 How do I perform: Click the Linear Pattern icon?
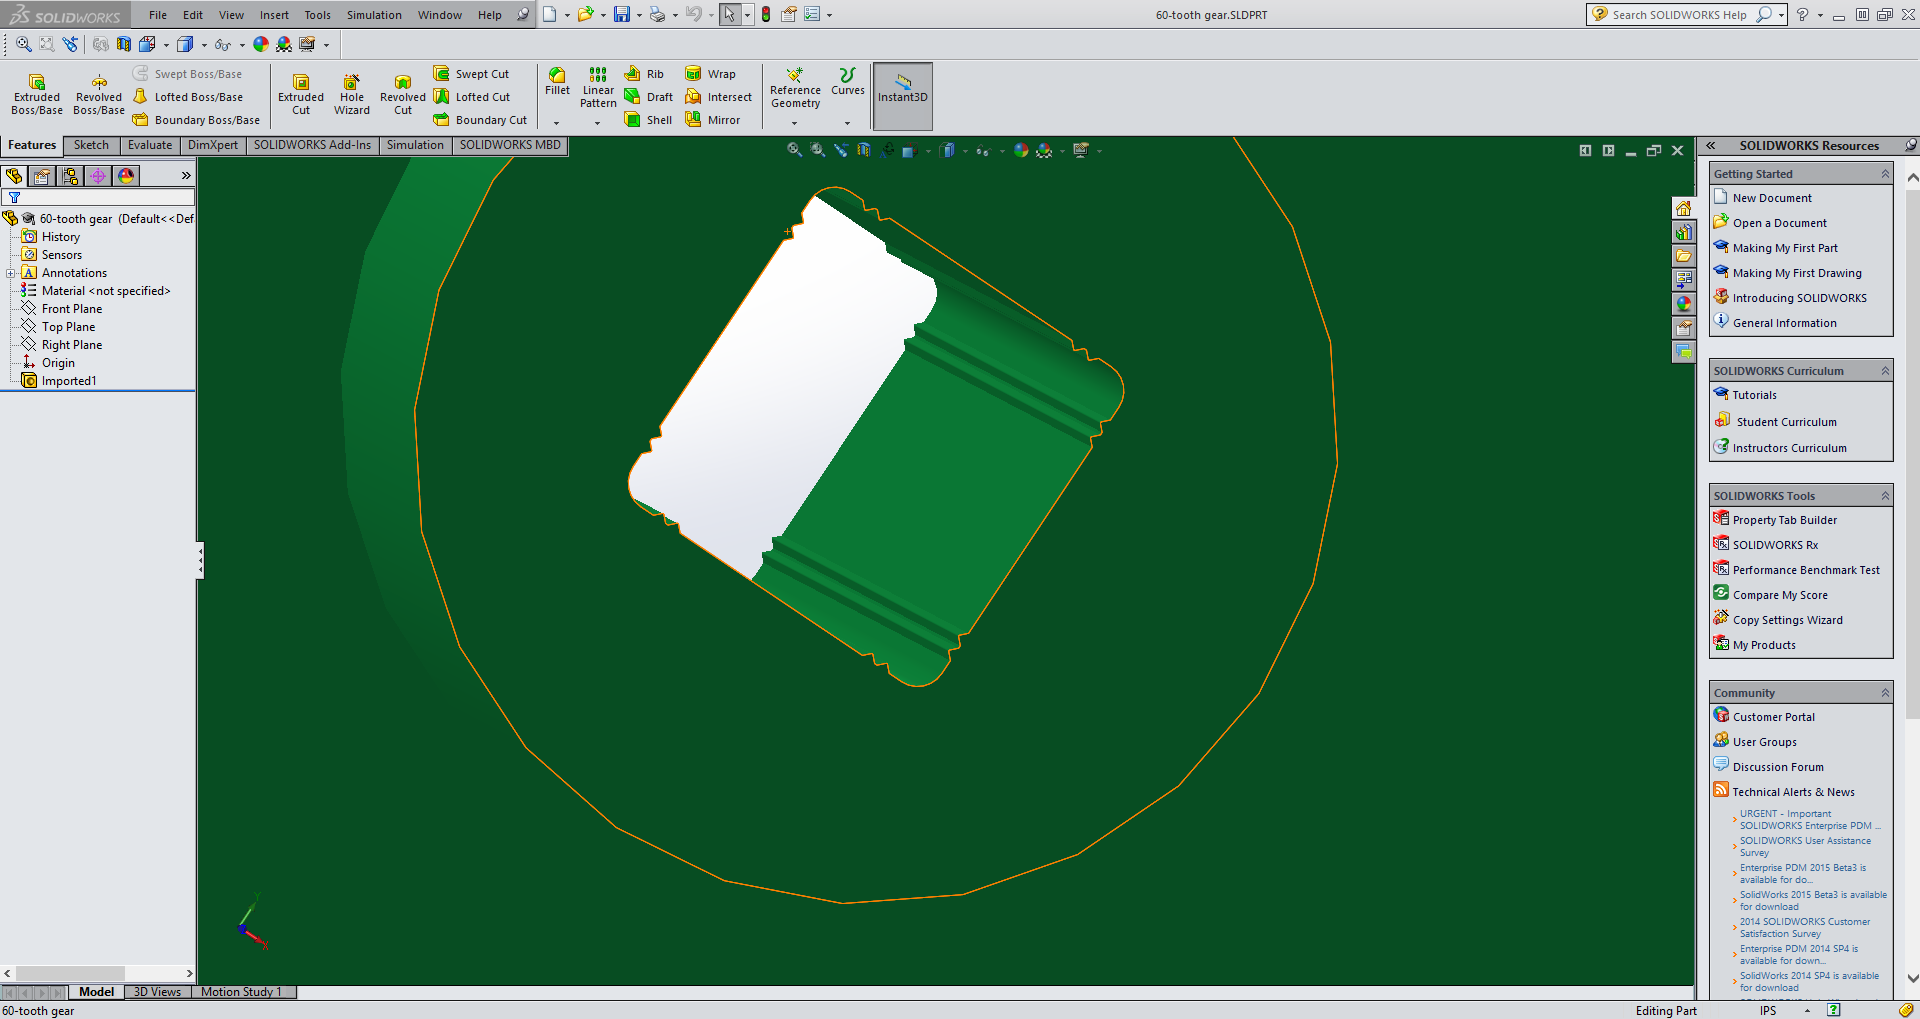click(598, 87)
